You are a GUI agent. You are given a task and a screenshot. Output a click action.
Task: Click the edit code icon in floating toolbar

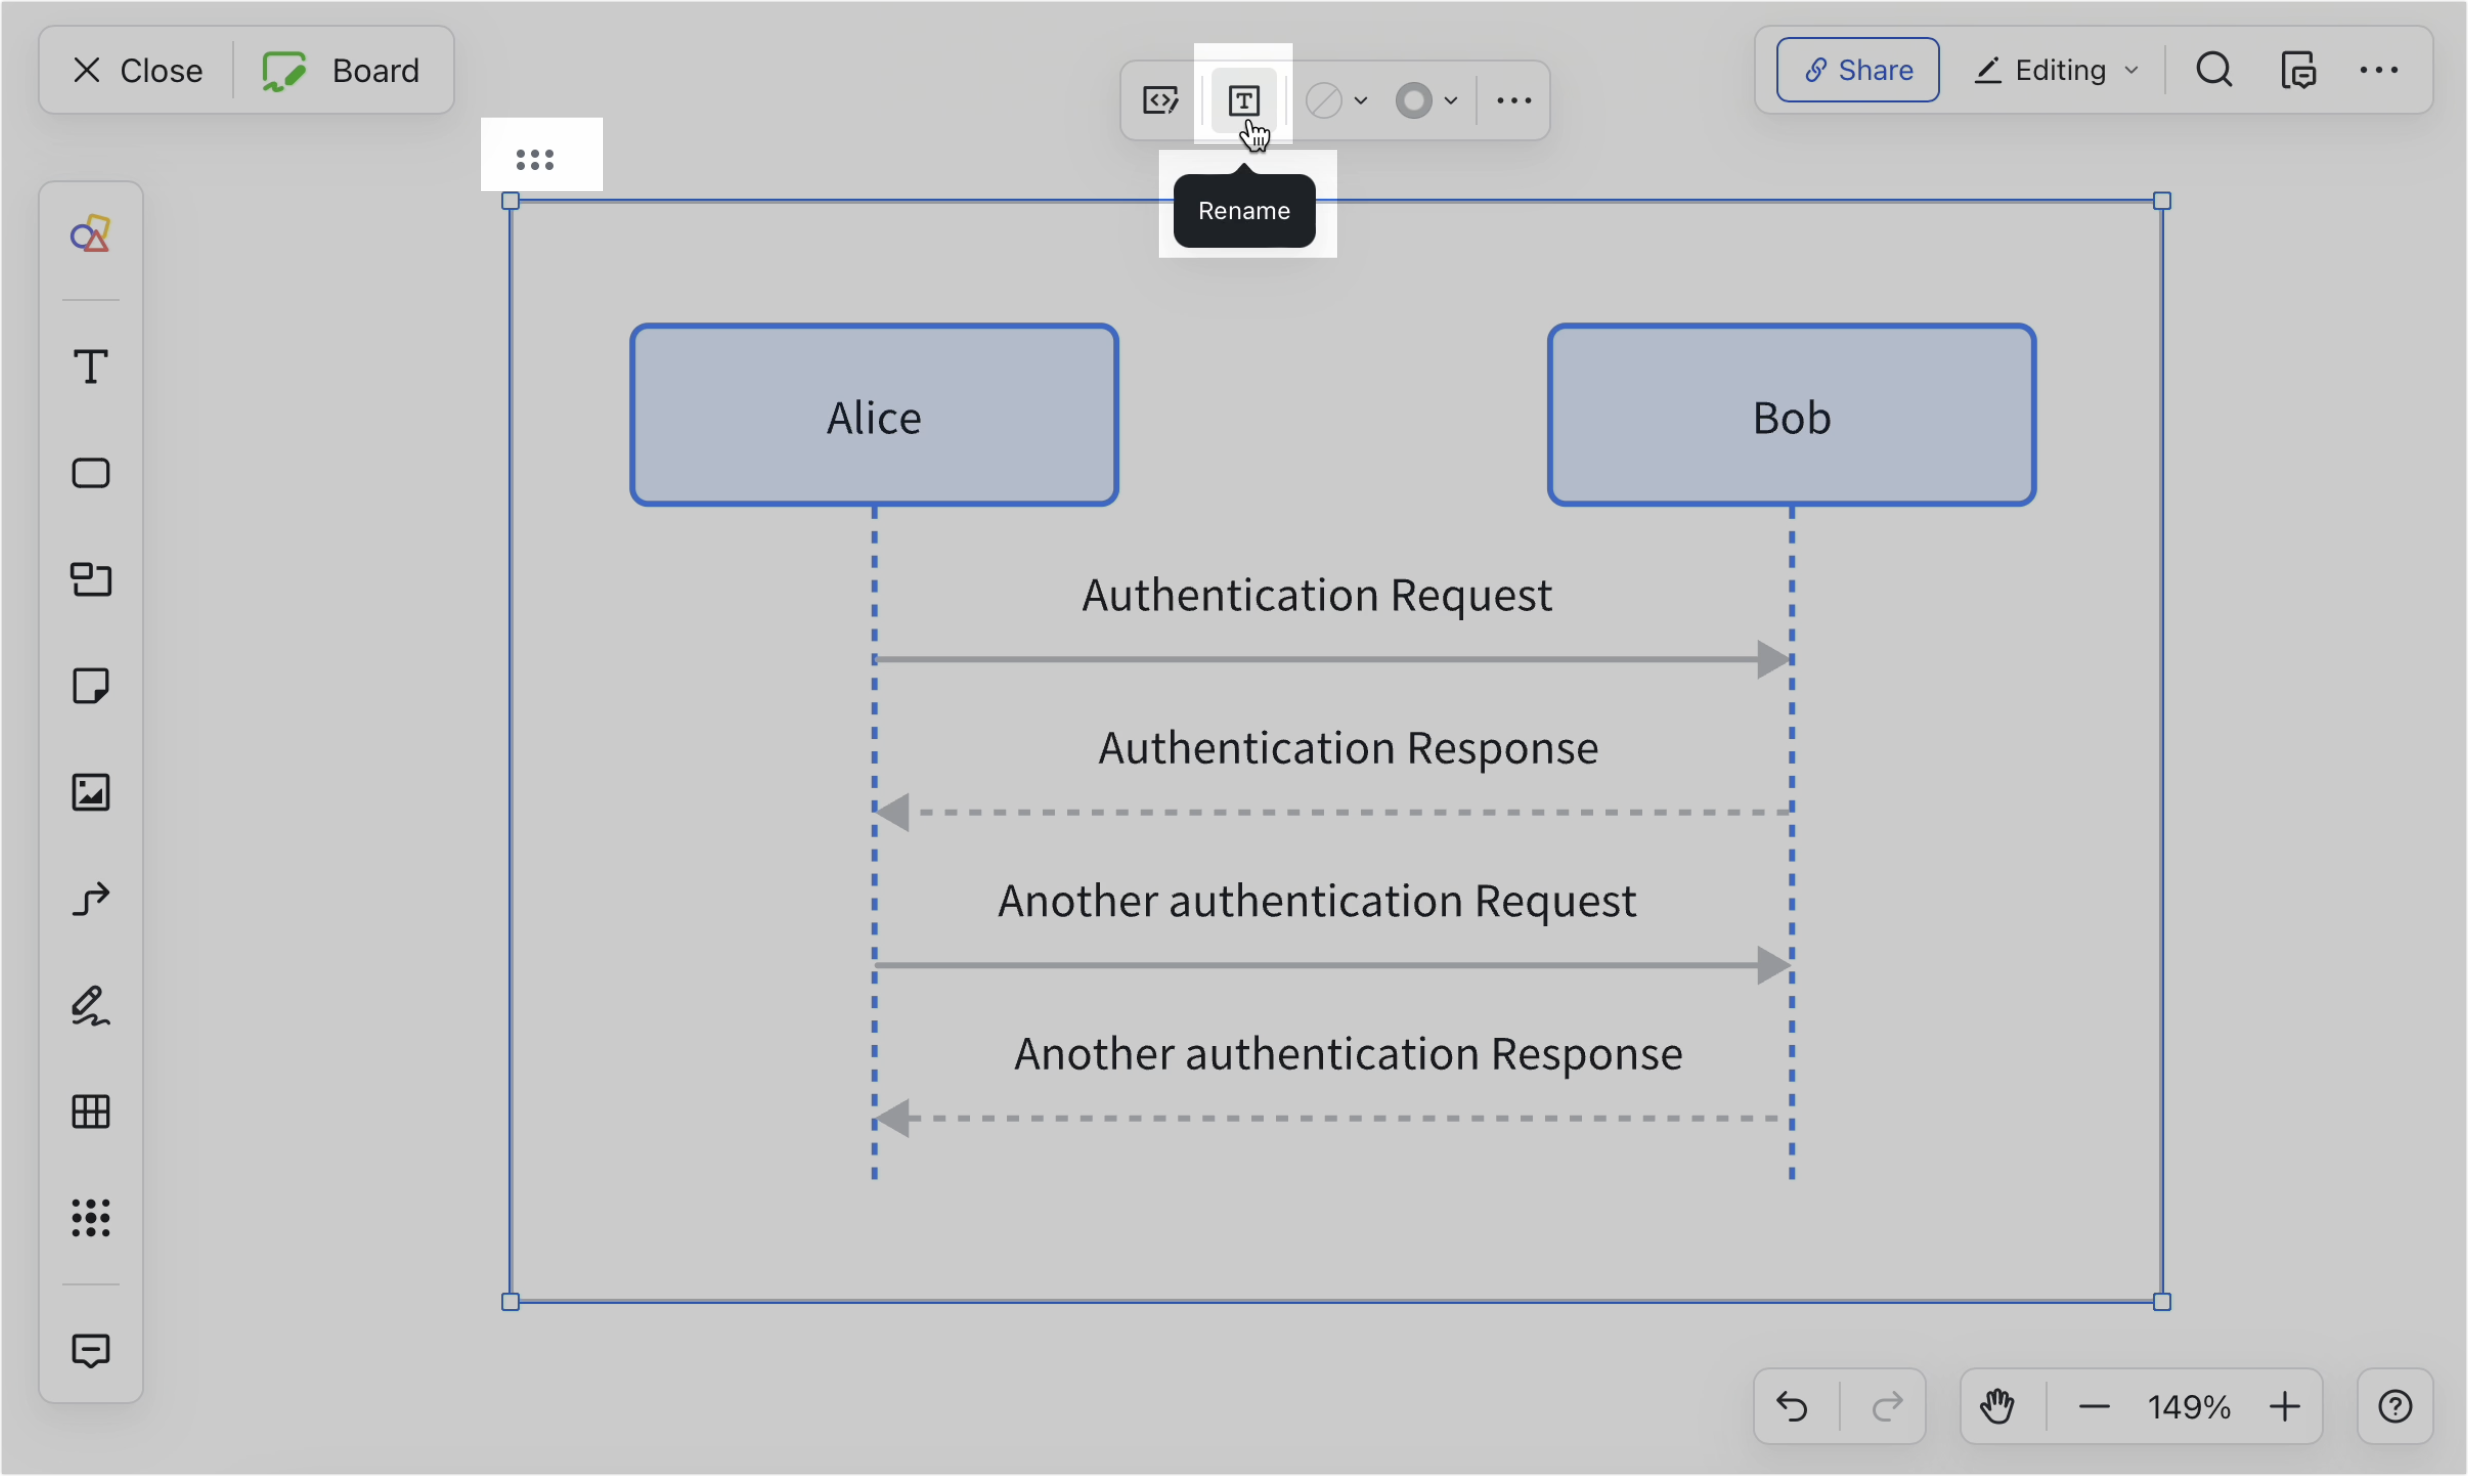click(1161, 100)
